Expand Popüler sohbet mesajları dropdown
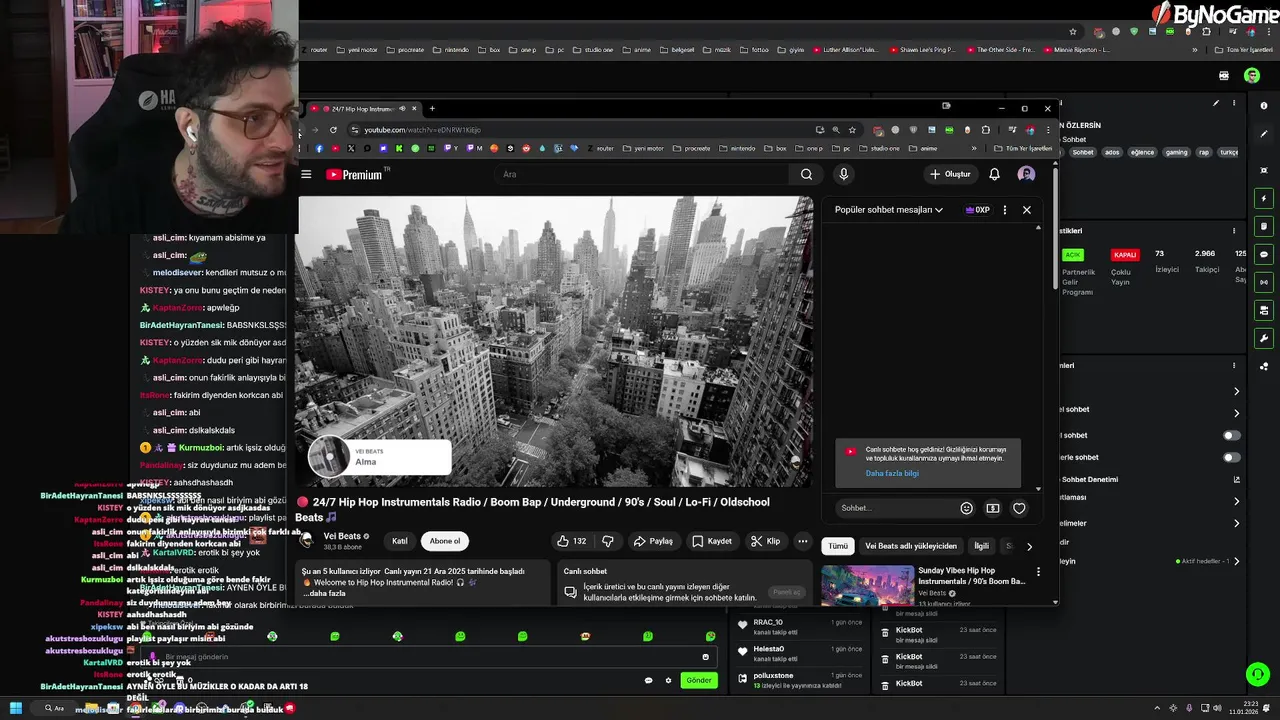1280x720 pixels. (x=888, y=210)
